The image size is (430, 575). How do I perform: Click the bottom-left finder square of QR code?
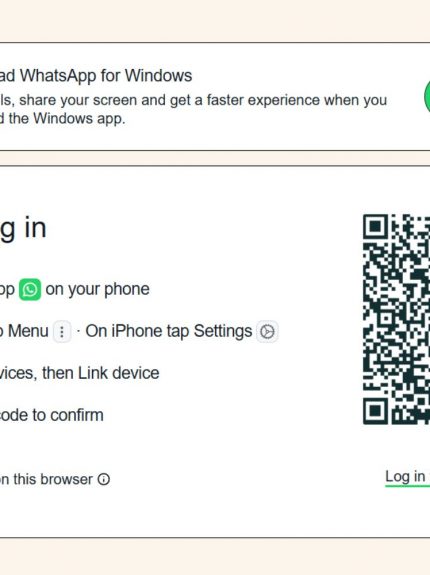[x=375, y=412]
